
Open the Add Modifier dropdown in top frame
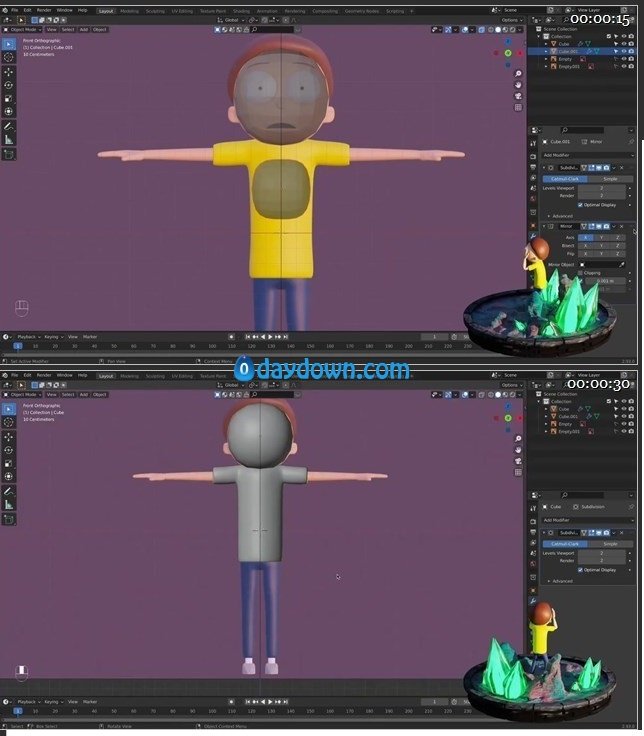[x=588, y=155]
